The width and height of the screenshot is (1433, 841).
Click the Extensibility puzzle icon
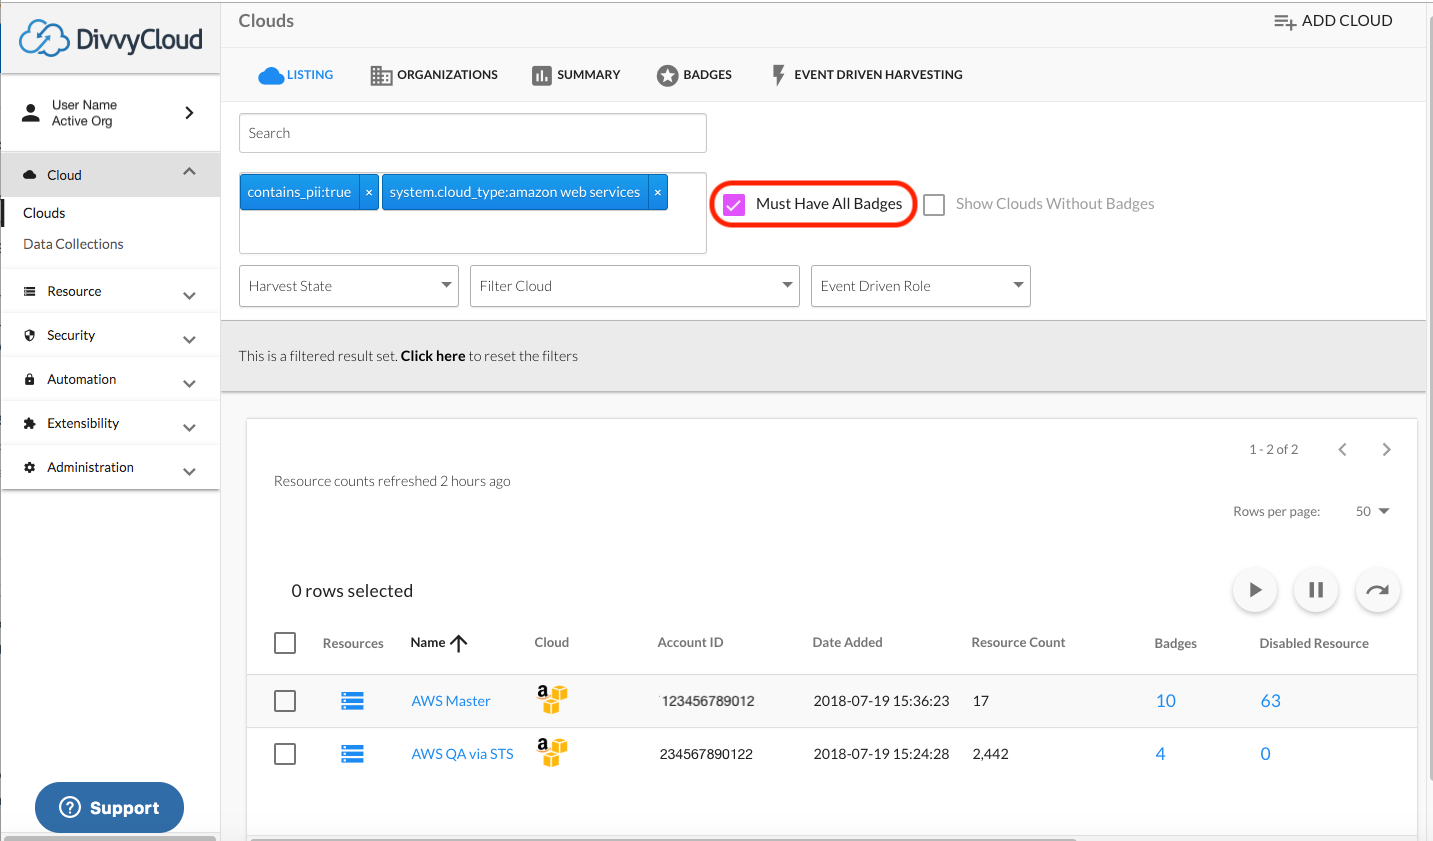(29, 423)
